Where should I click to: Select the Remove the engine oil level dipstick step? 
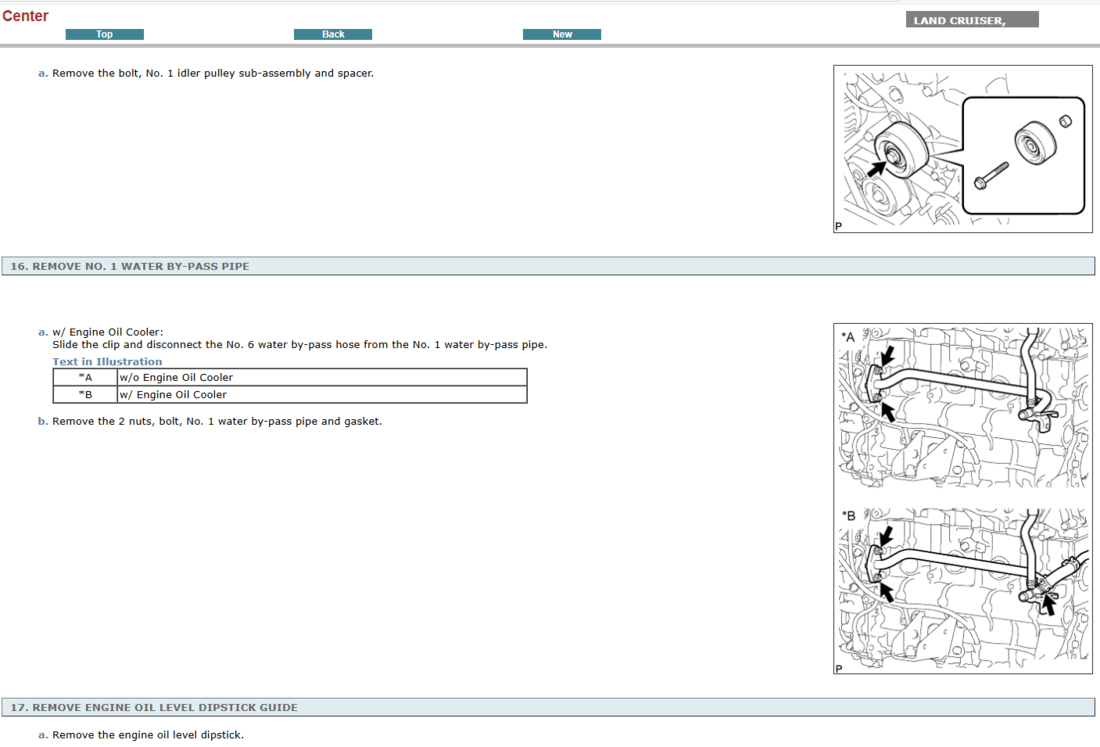(147, 735)
